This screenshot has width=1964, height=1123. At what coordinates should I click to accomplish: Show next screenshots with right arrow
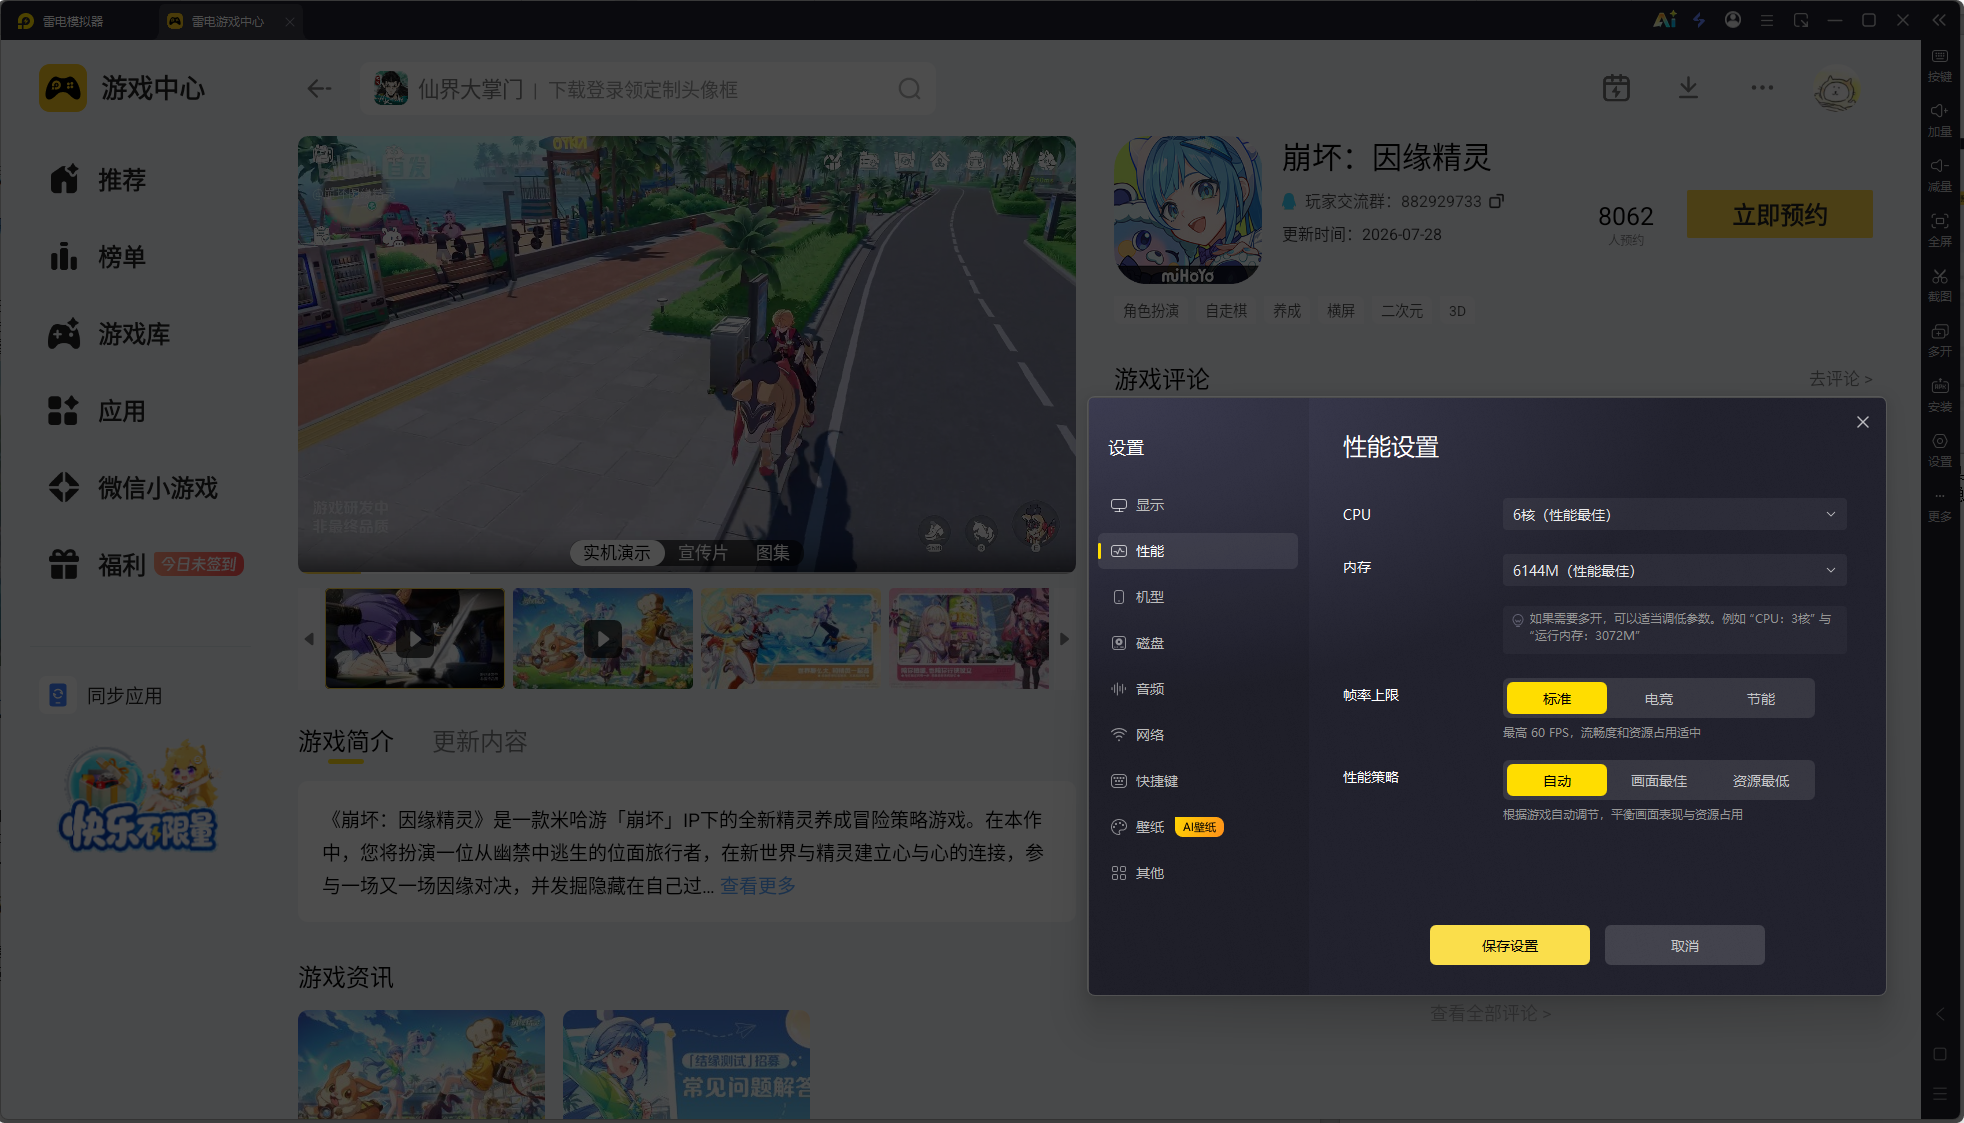(x=1064, y=639)
